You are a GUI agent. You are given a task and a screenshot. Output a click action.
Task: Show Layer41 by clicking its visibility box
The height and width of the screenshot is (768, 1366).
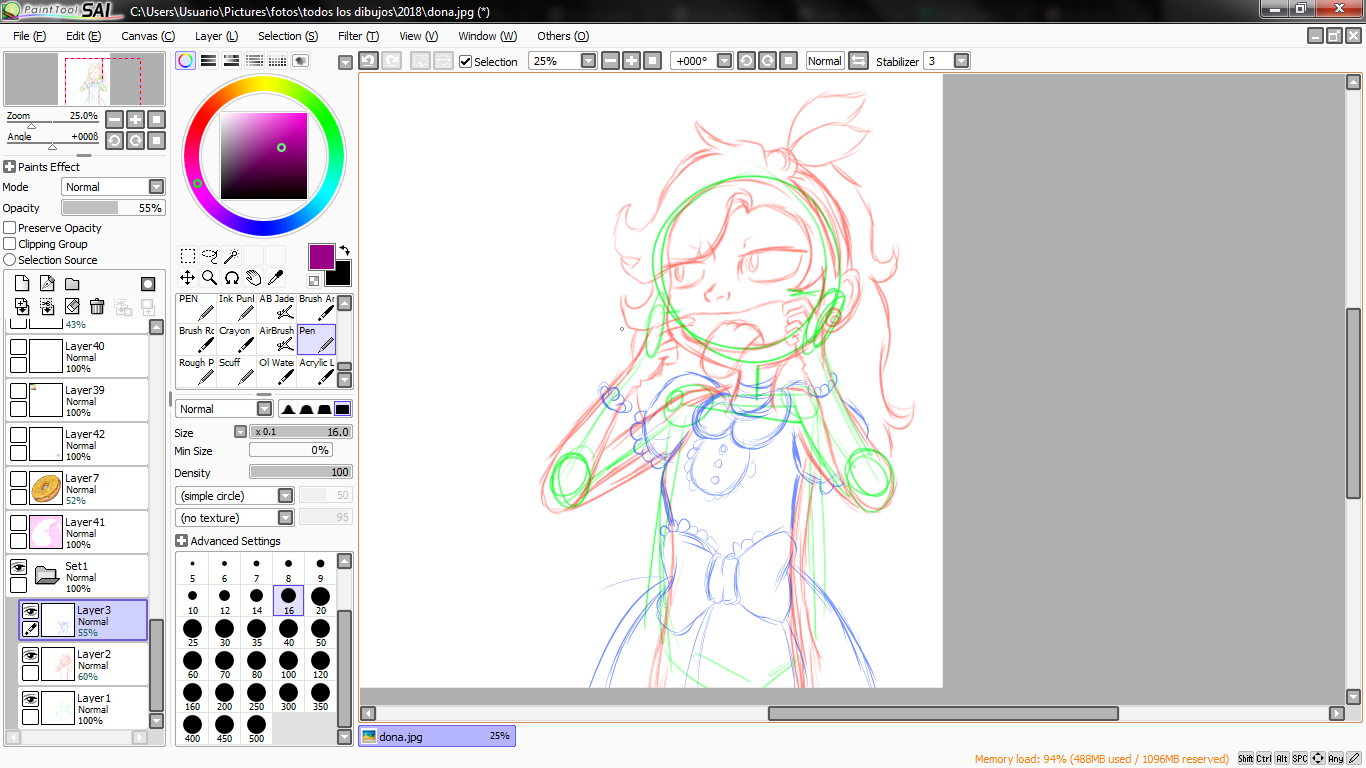coord(18,523)
